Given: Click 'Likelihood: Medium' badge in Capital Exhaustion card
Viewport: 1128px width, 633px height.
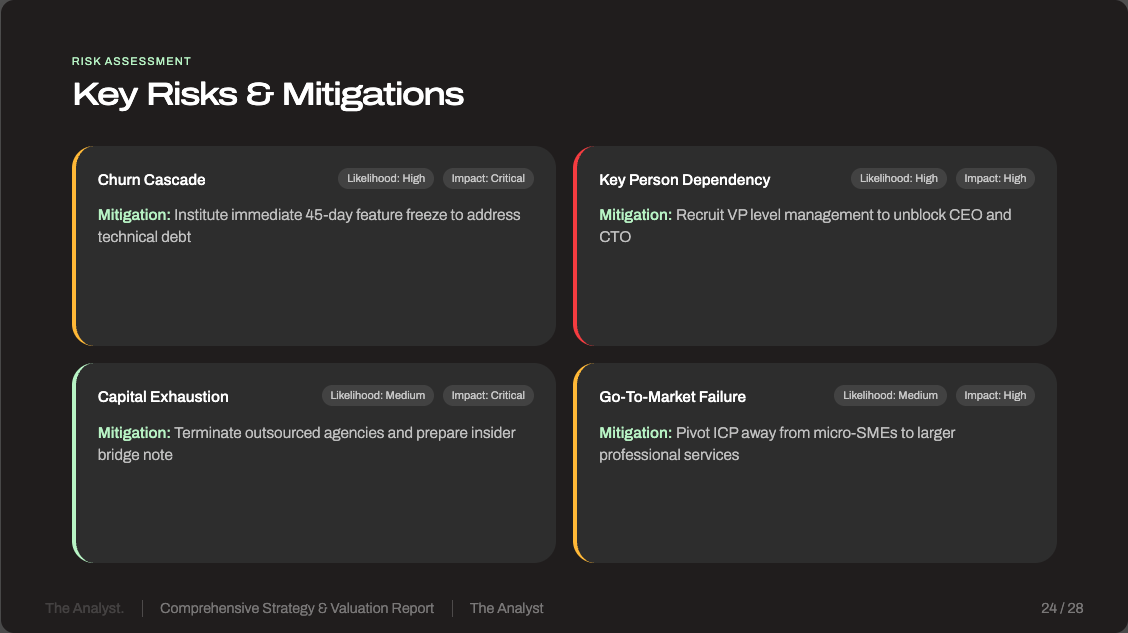Looking at the screenshot, I should pos(378,396).
